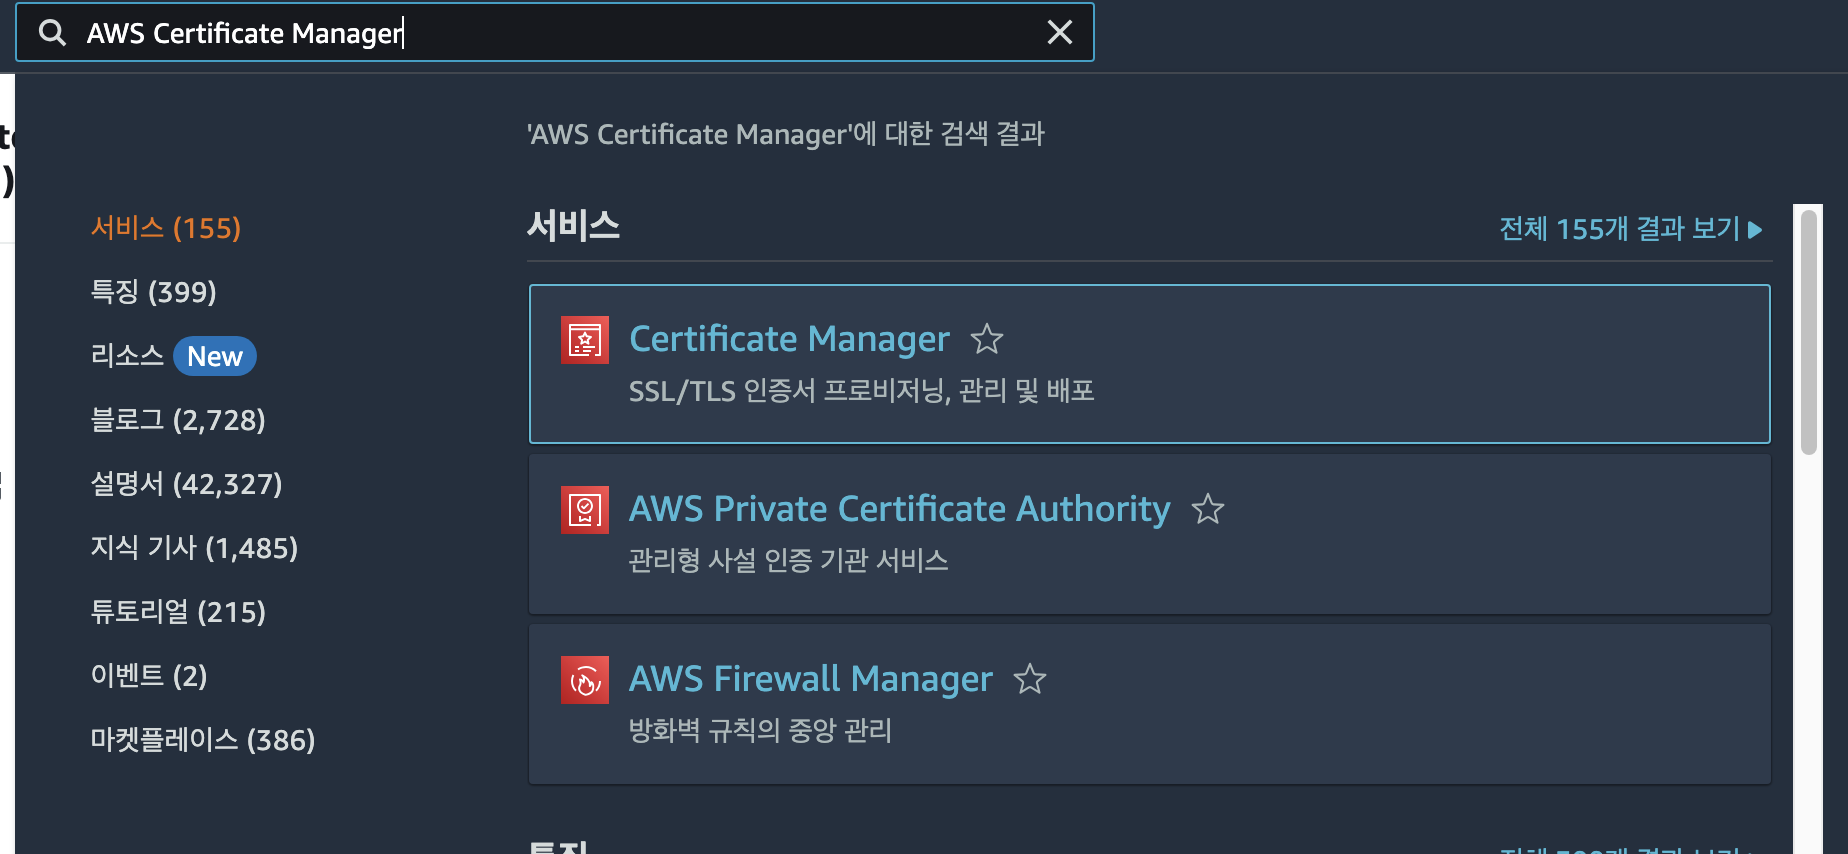Click the AWS Private Certificate Authority icon
The width and height of the screenshot is (1848, 854).
pyautogui.click(x=585, y=510)
